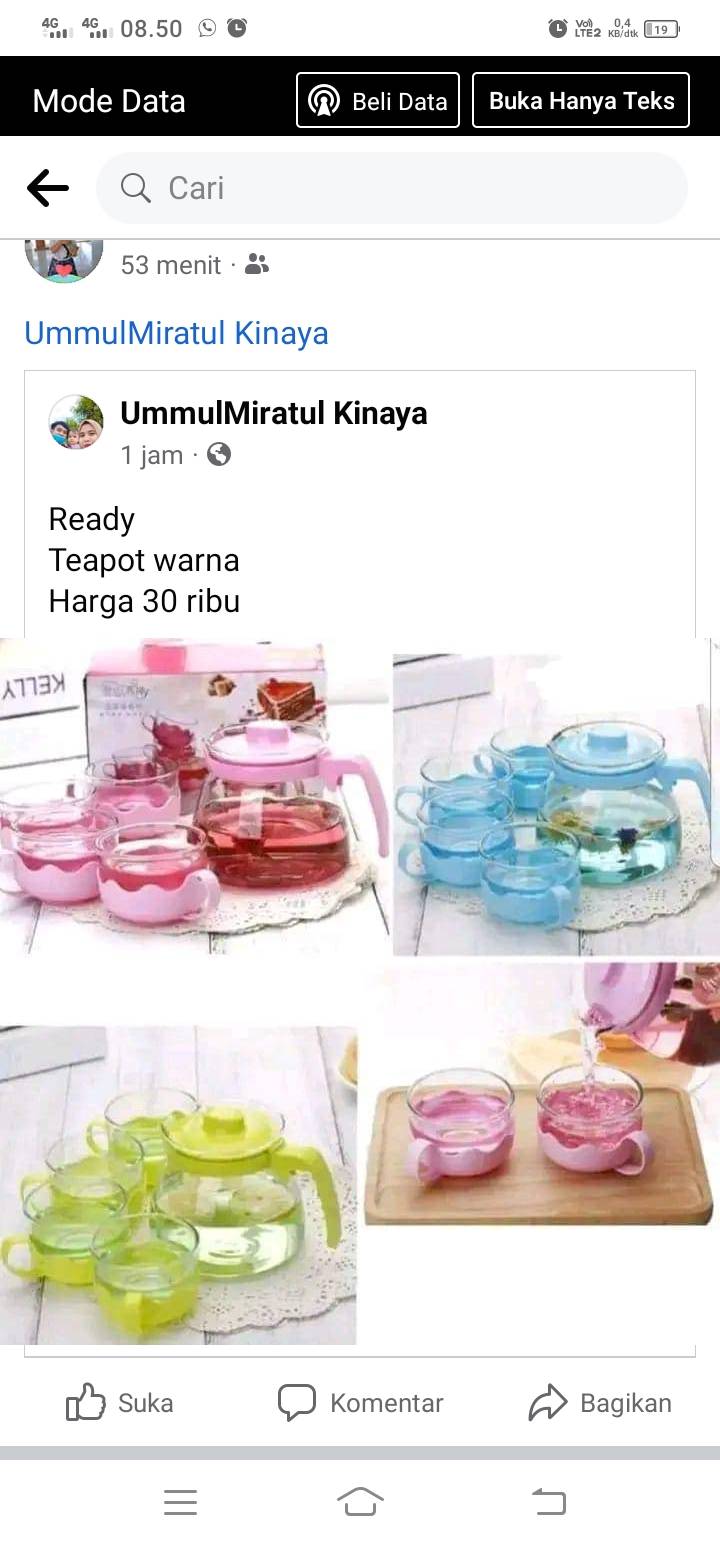Focus the Cari search field
This screenshot has height=1544, width=720.
392,188
